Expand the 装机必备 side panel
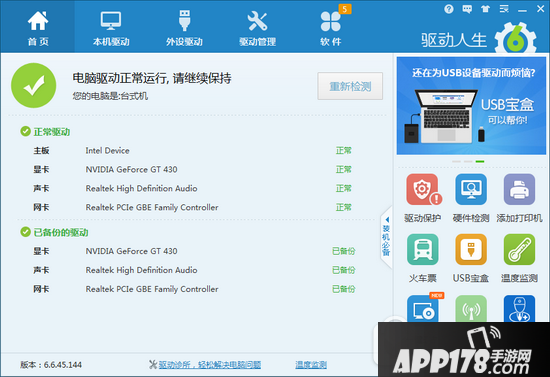Screen dimensions: 550x377 (x=386, y=237)
